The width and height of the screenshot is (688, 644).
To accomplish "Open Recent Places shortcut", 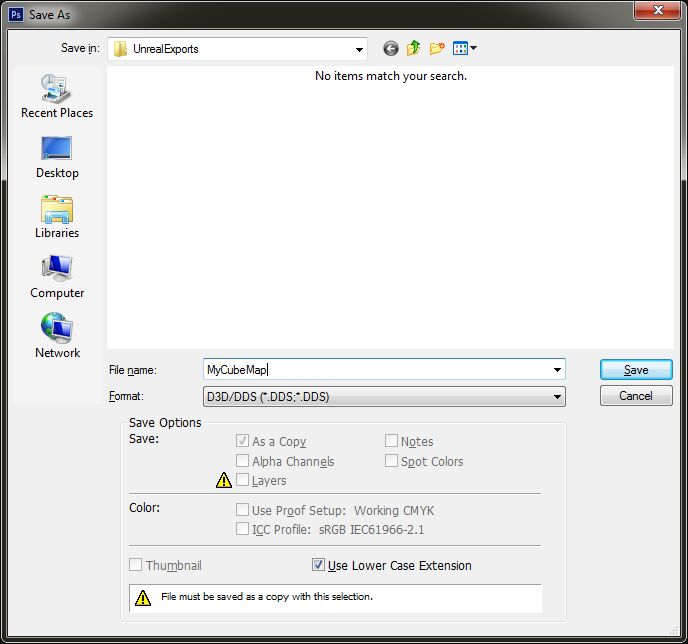I will coord(57,97).
